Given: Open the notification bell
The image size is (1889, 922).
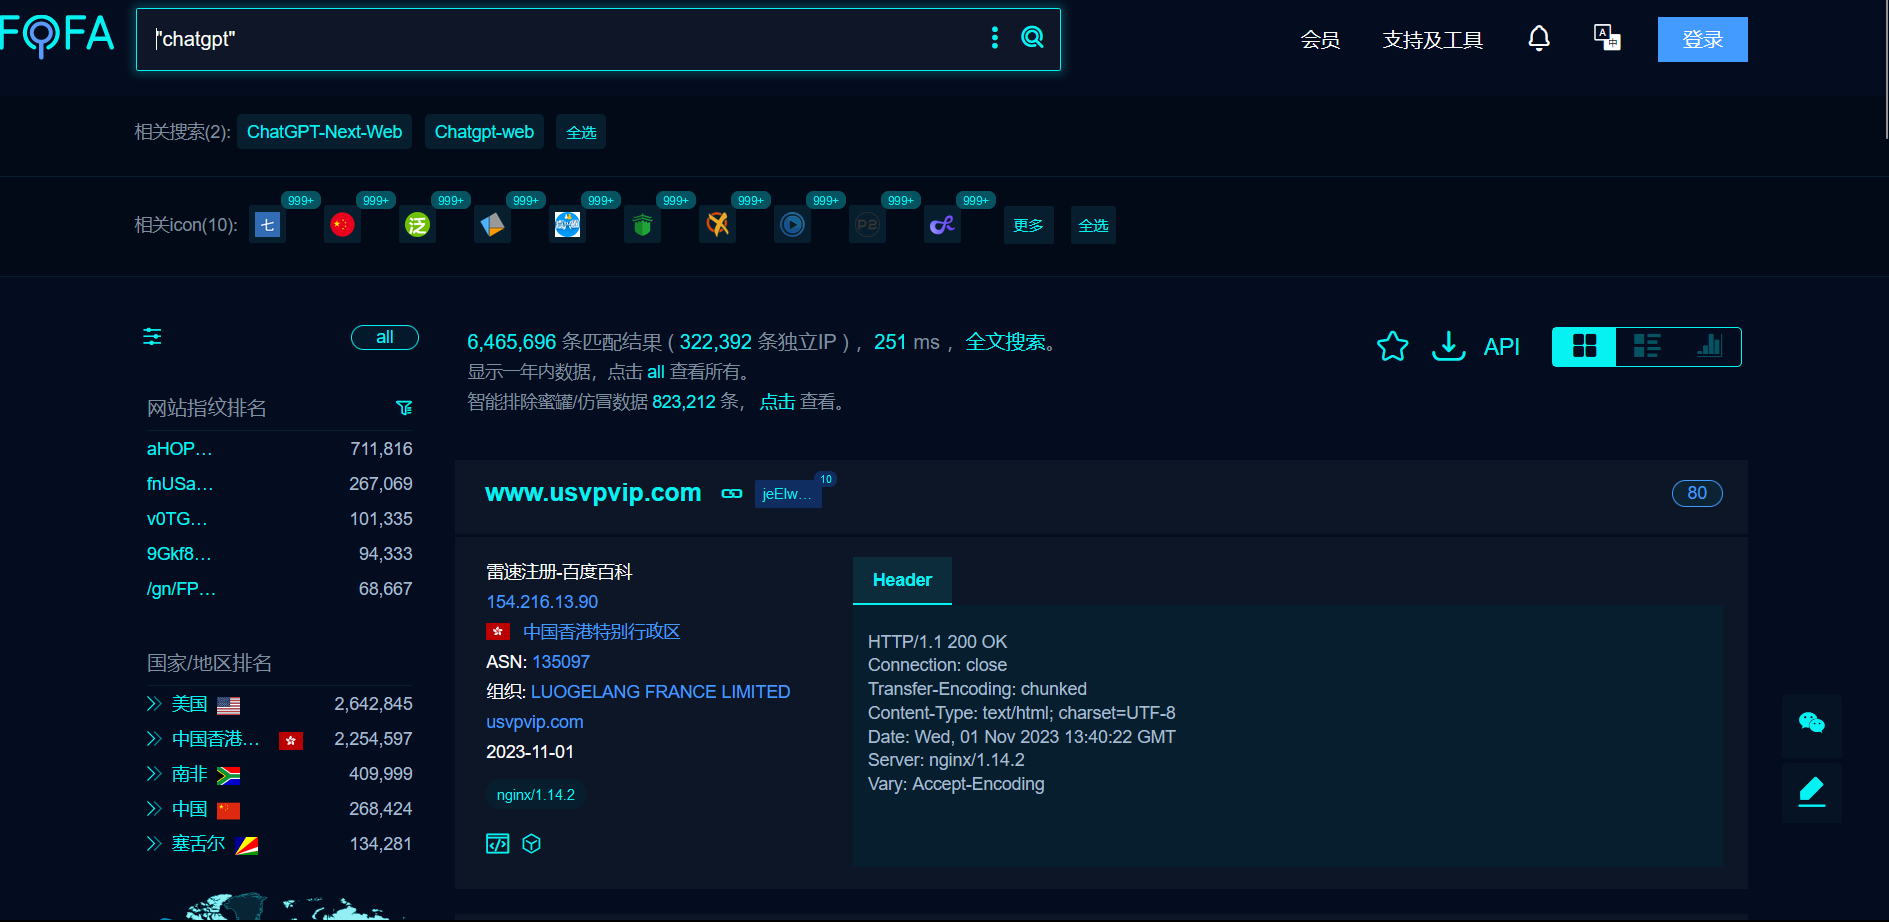Looking at the screenshot, I should click(x=1539, y=39).
